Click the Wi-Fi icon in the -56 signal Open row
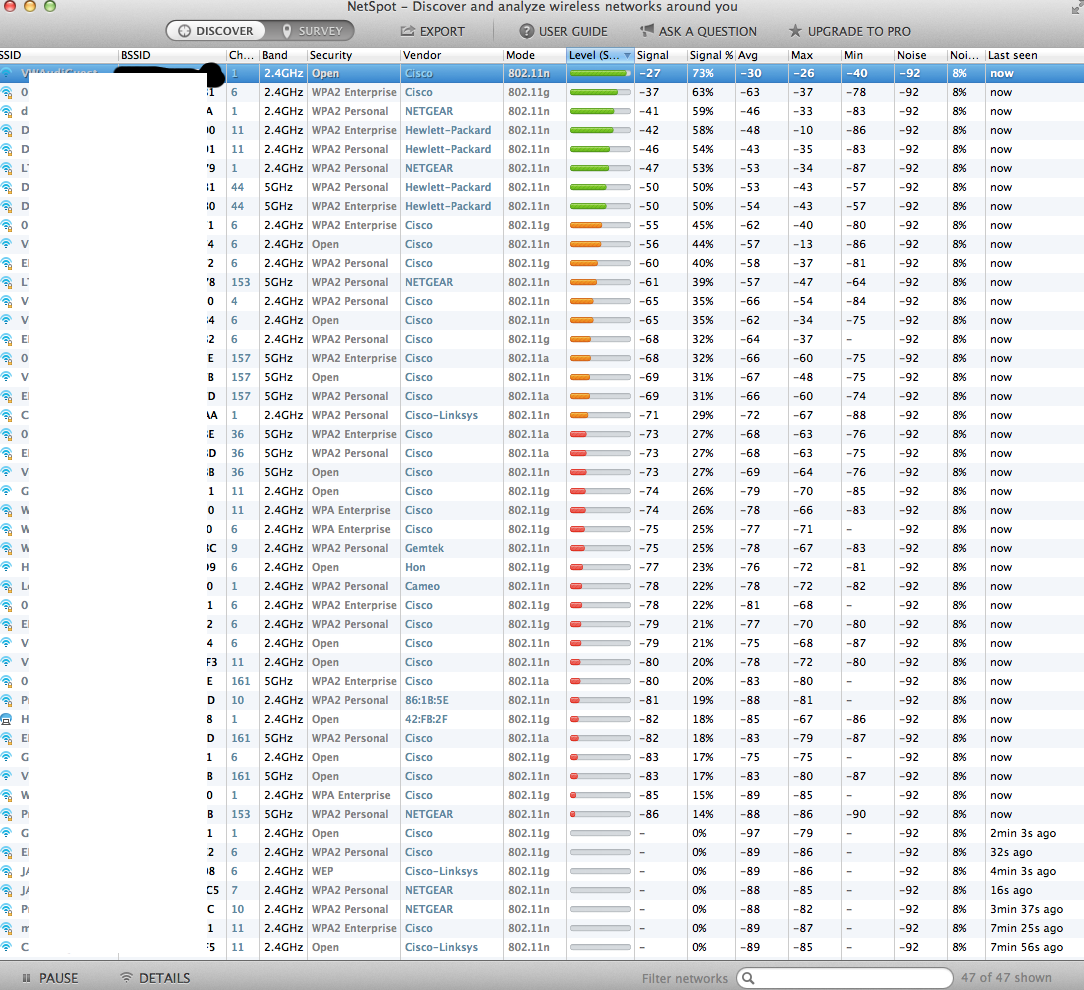 [7, 244]
